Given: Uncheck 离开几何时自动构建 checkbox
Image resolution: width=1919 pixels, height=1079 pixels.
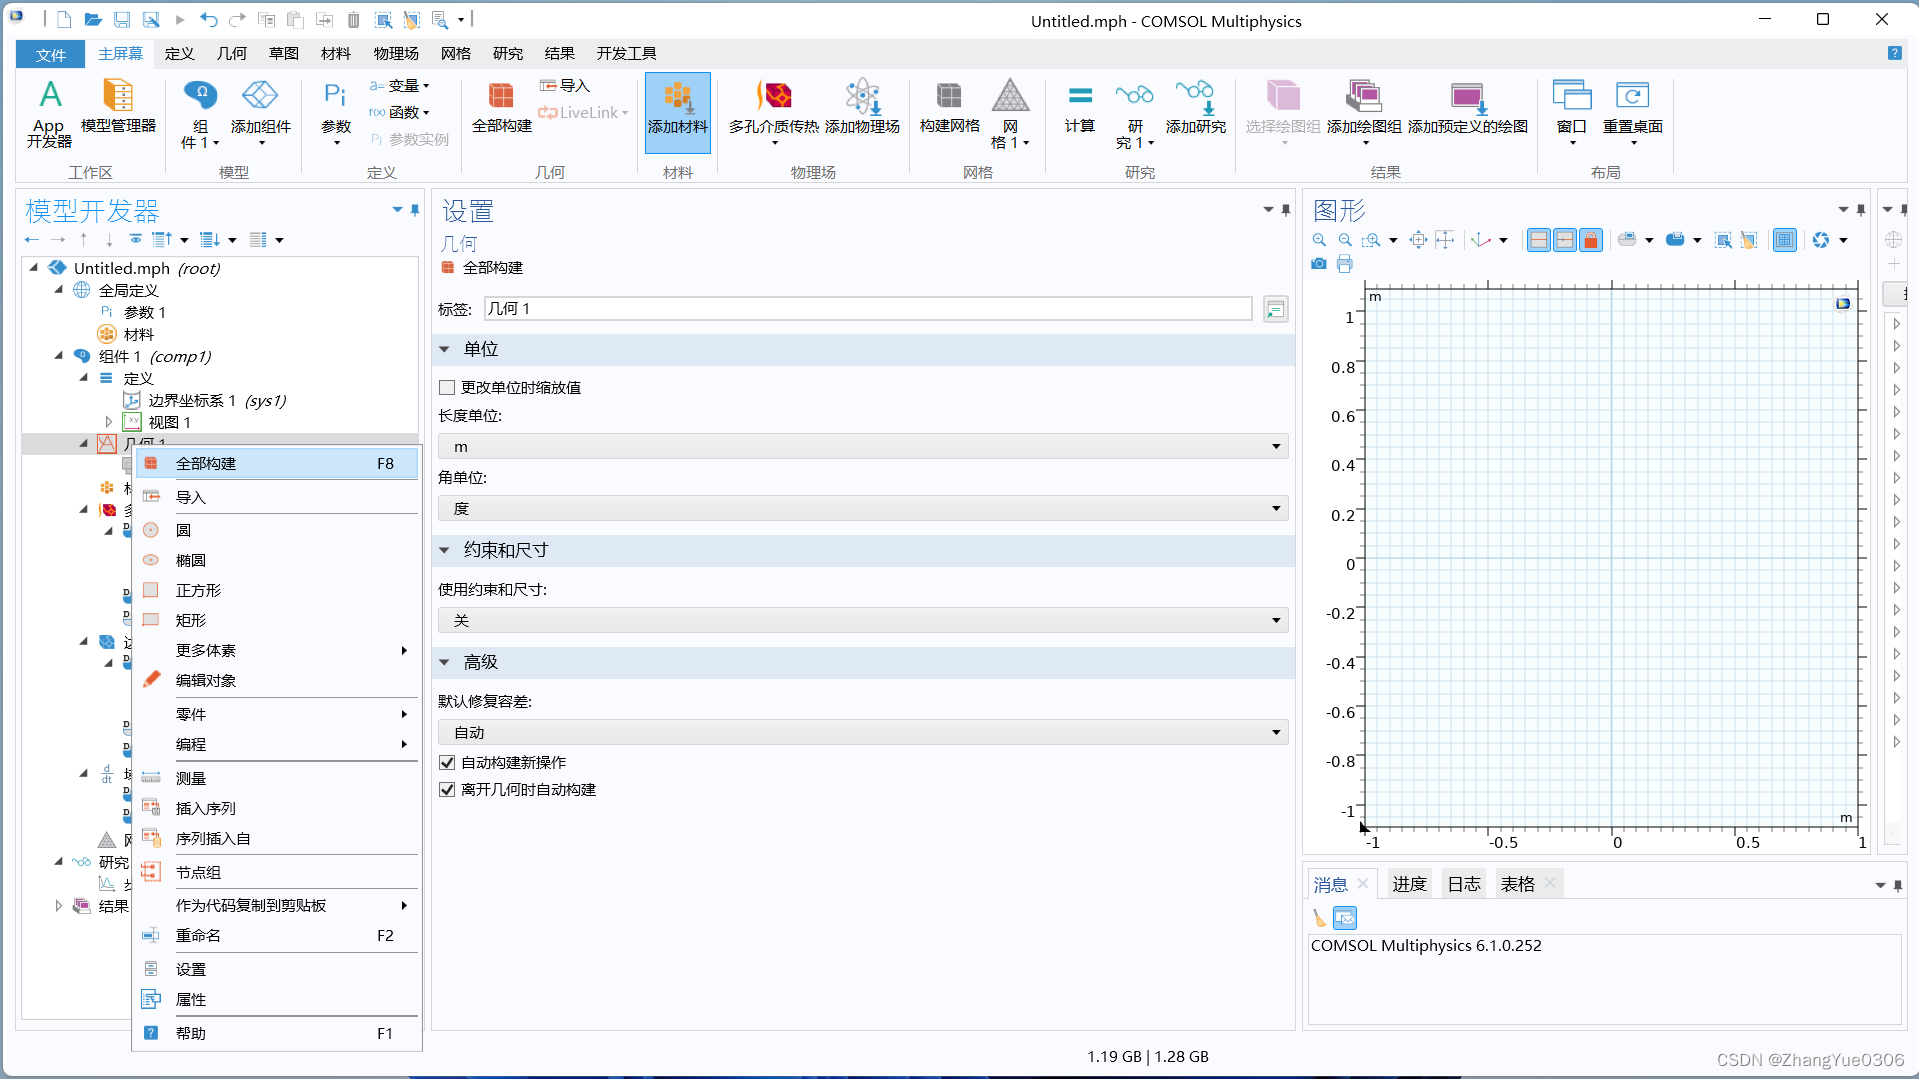Looking at the screenshot, I should pos(447,790).
